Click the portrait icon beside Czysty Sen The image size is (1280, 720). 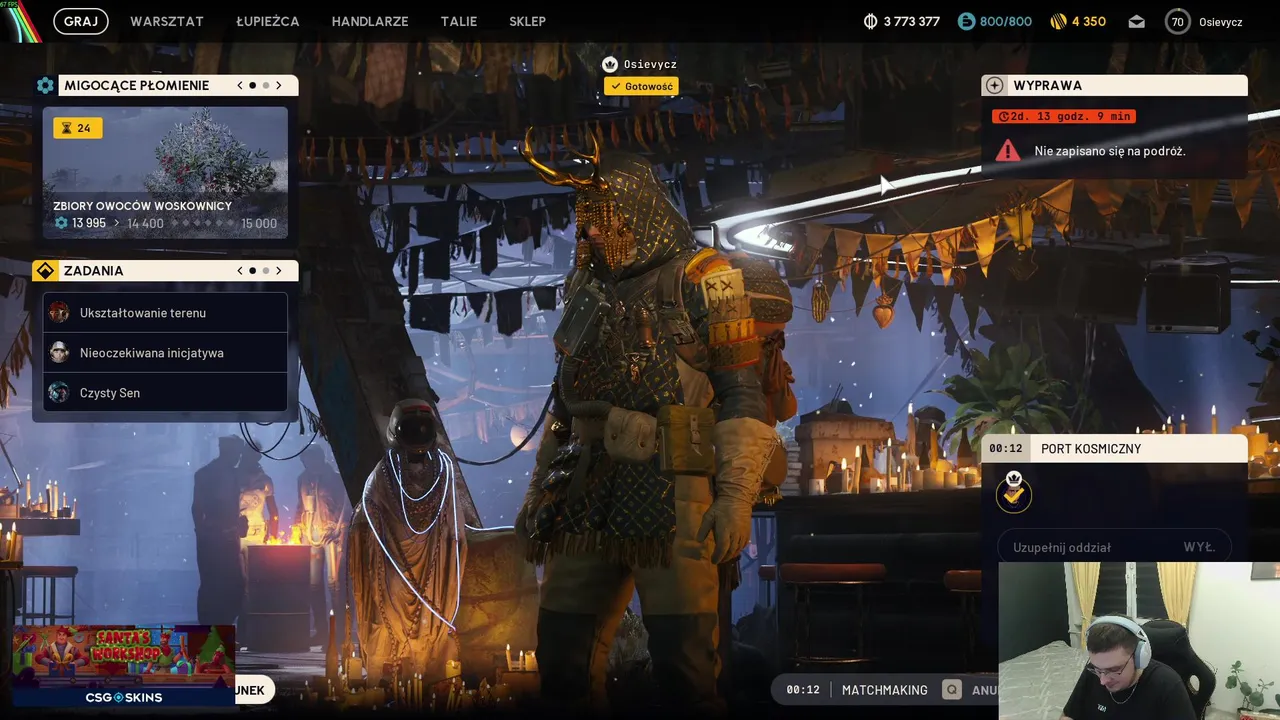tap(59, 393)
